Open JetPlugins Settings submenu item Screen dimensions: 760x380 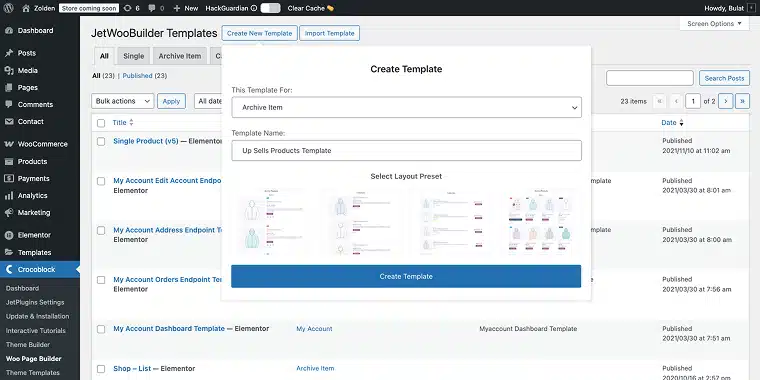point(35,302)
